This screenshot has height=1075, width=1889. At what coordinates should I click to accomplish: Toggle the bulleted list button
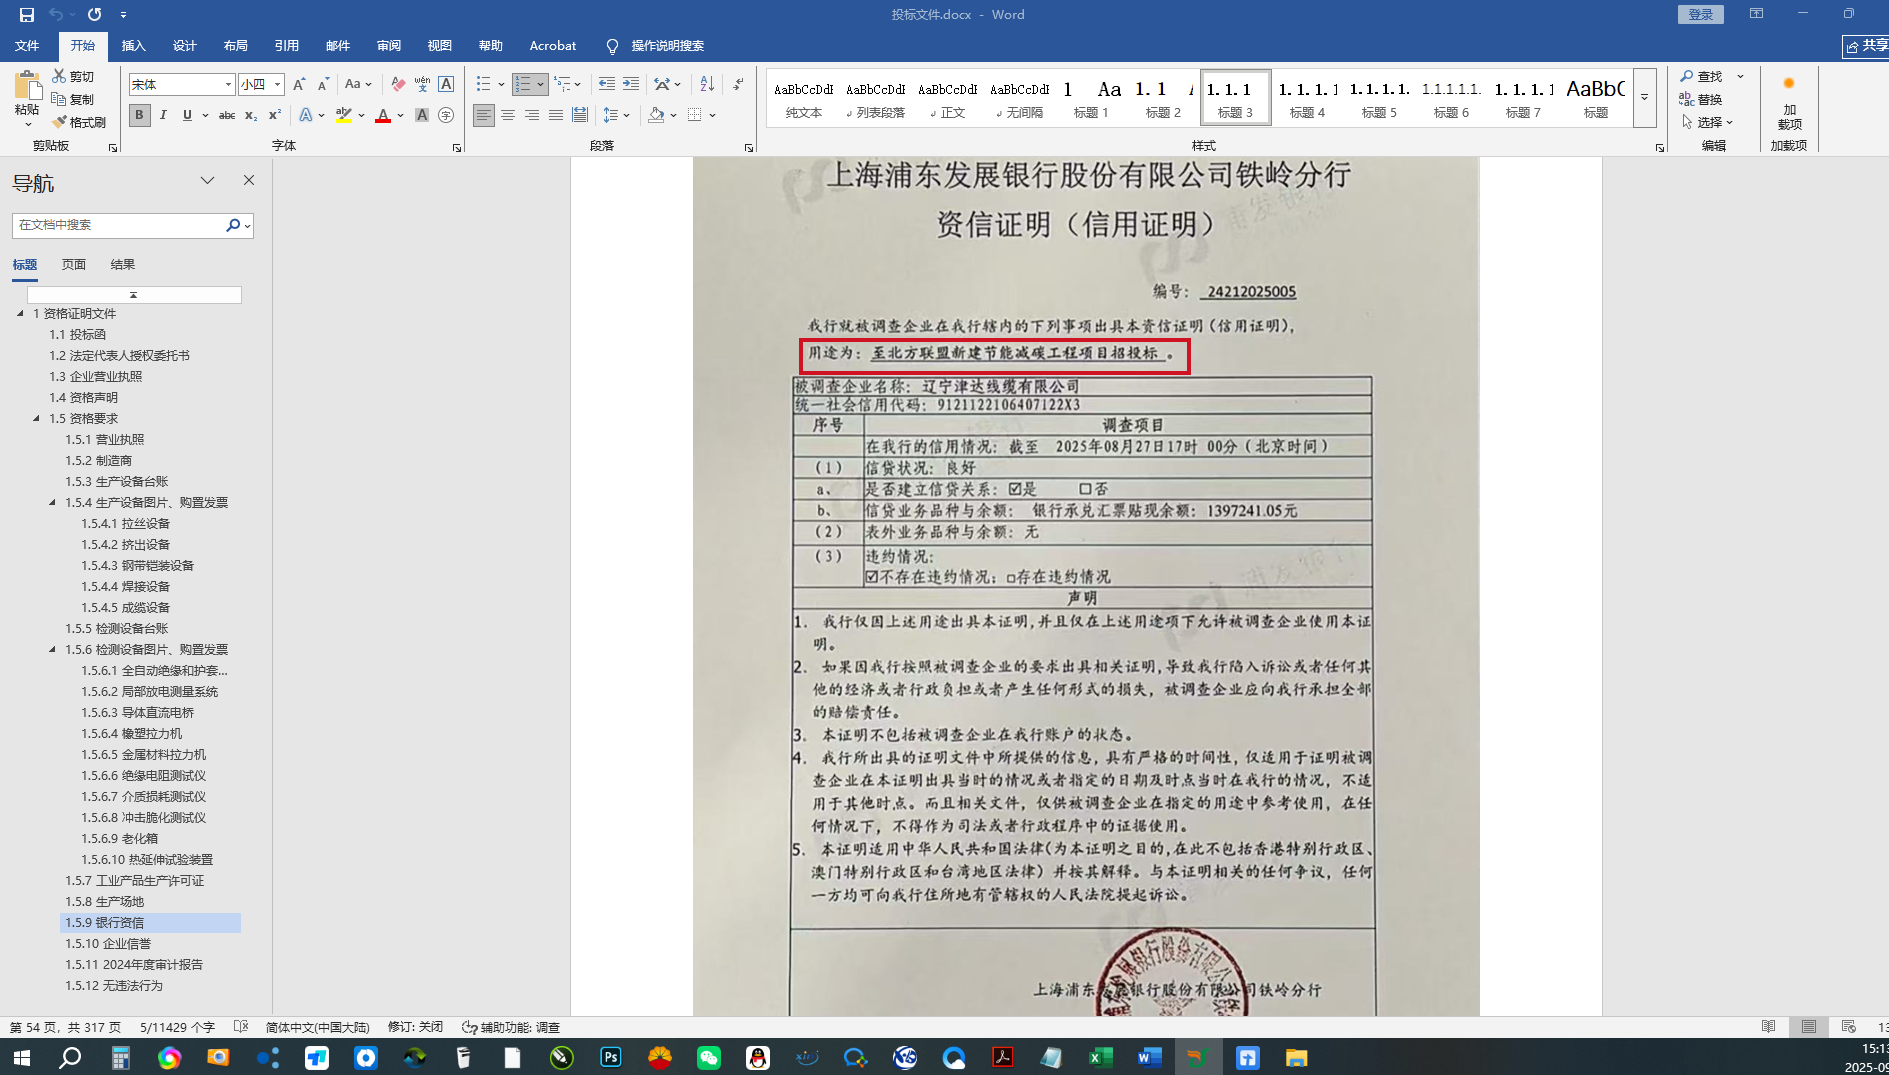(484, 84)
